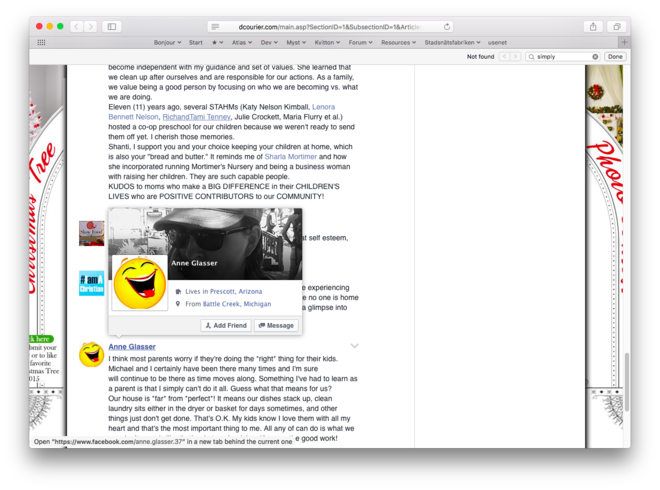Viewport: 660px width, 490px height.
Task: Open the Prescott, Arizona link
Action: tap(237, 291)
